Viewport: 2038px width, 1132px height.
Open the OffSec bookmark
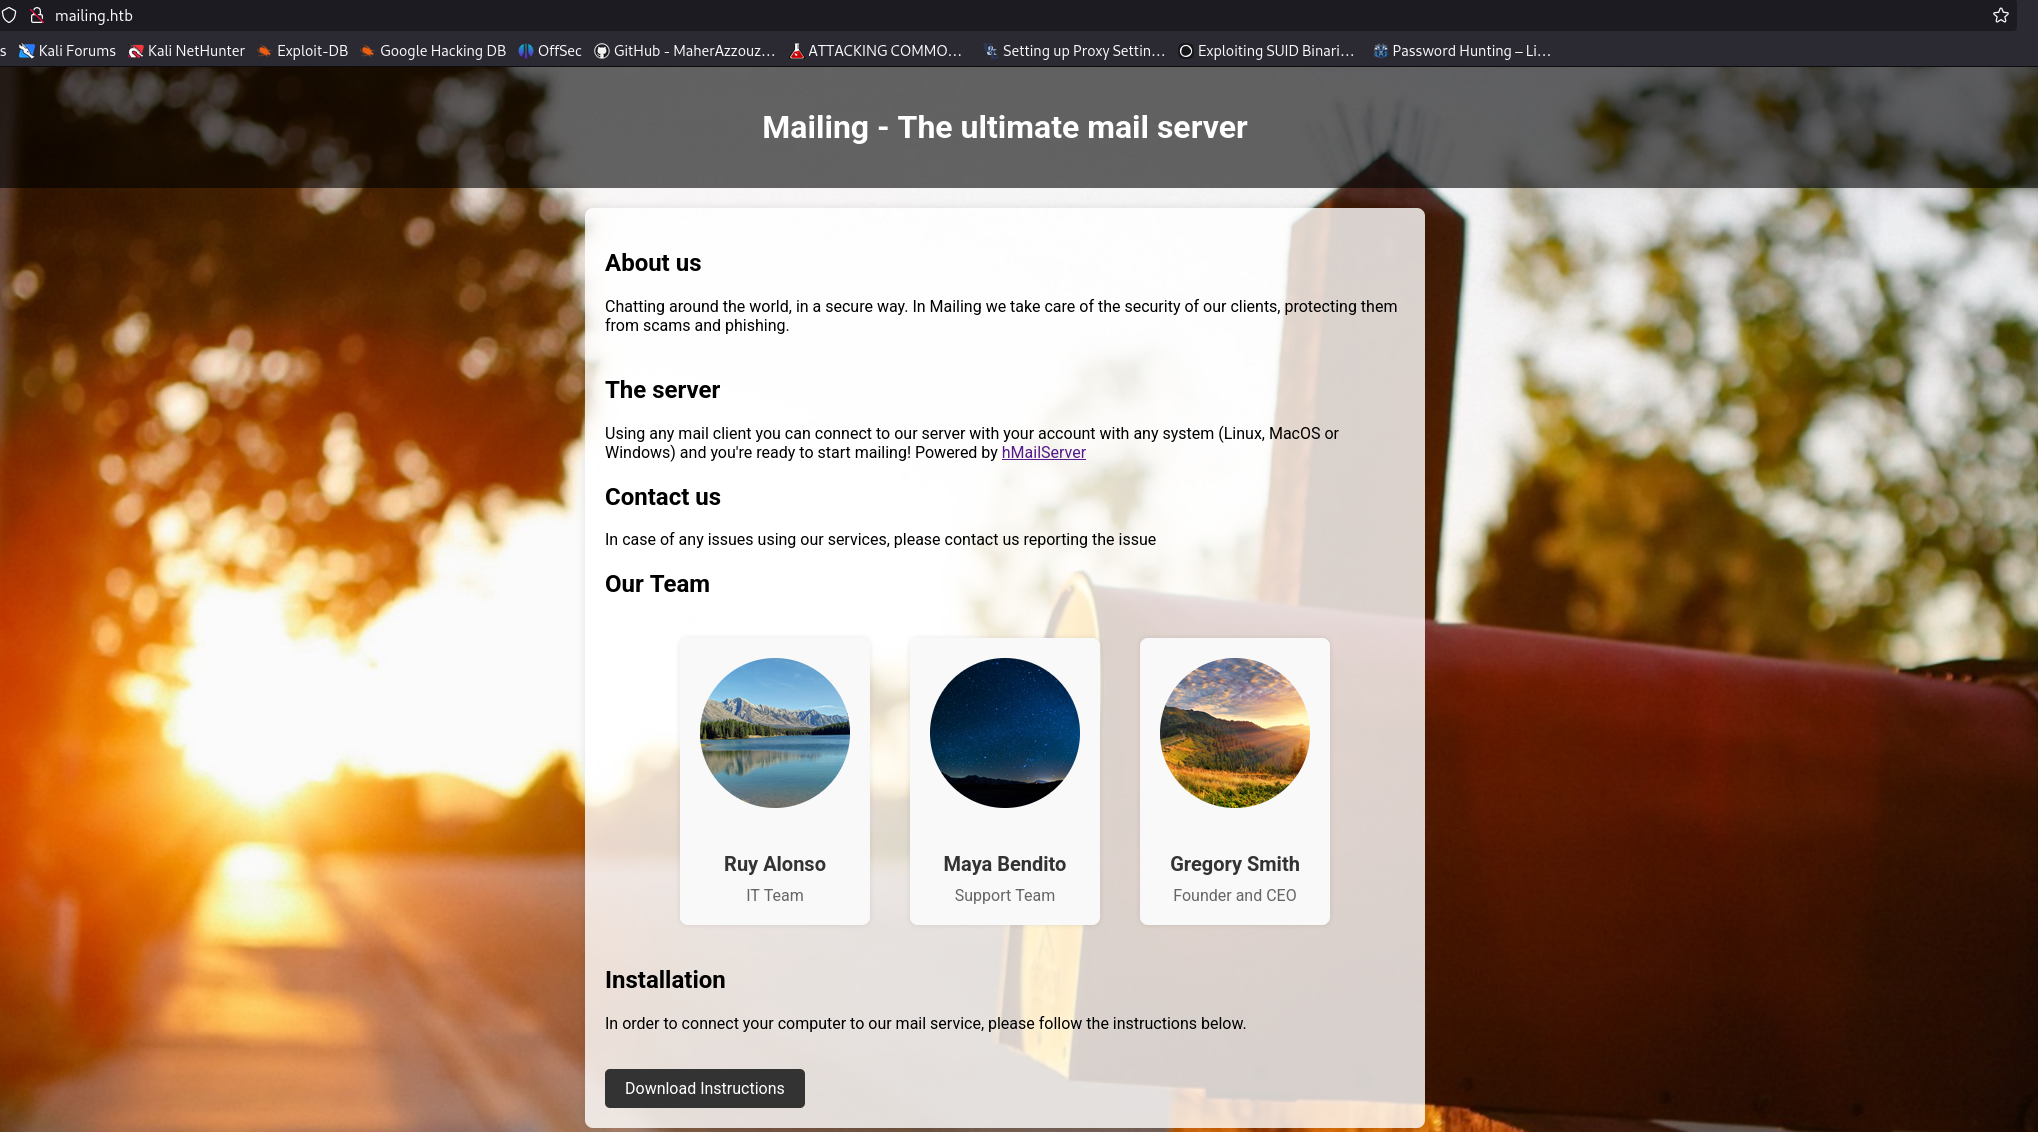coord(550,51)
